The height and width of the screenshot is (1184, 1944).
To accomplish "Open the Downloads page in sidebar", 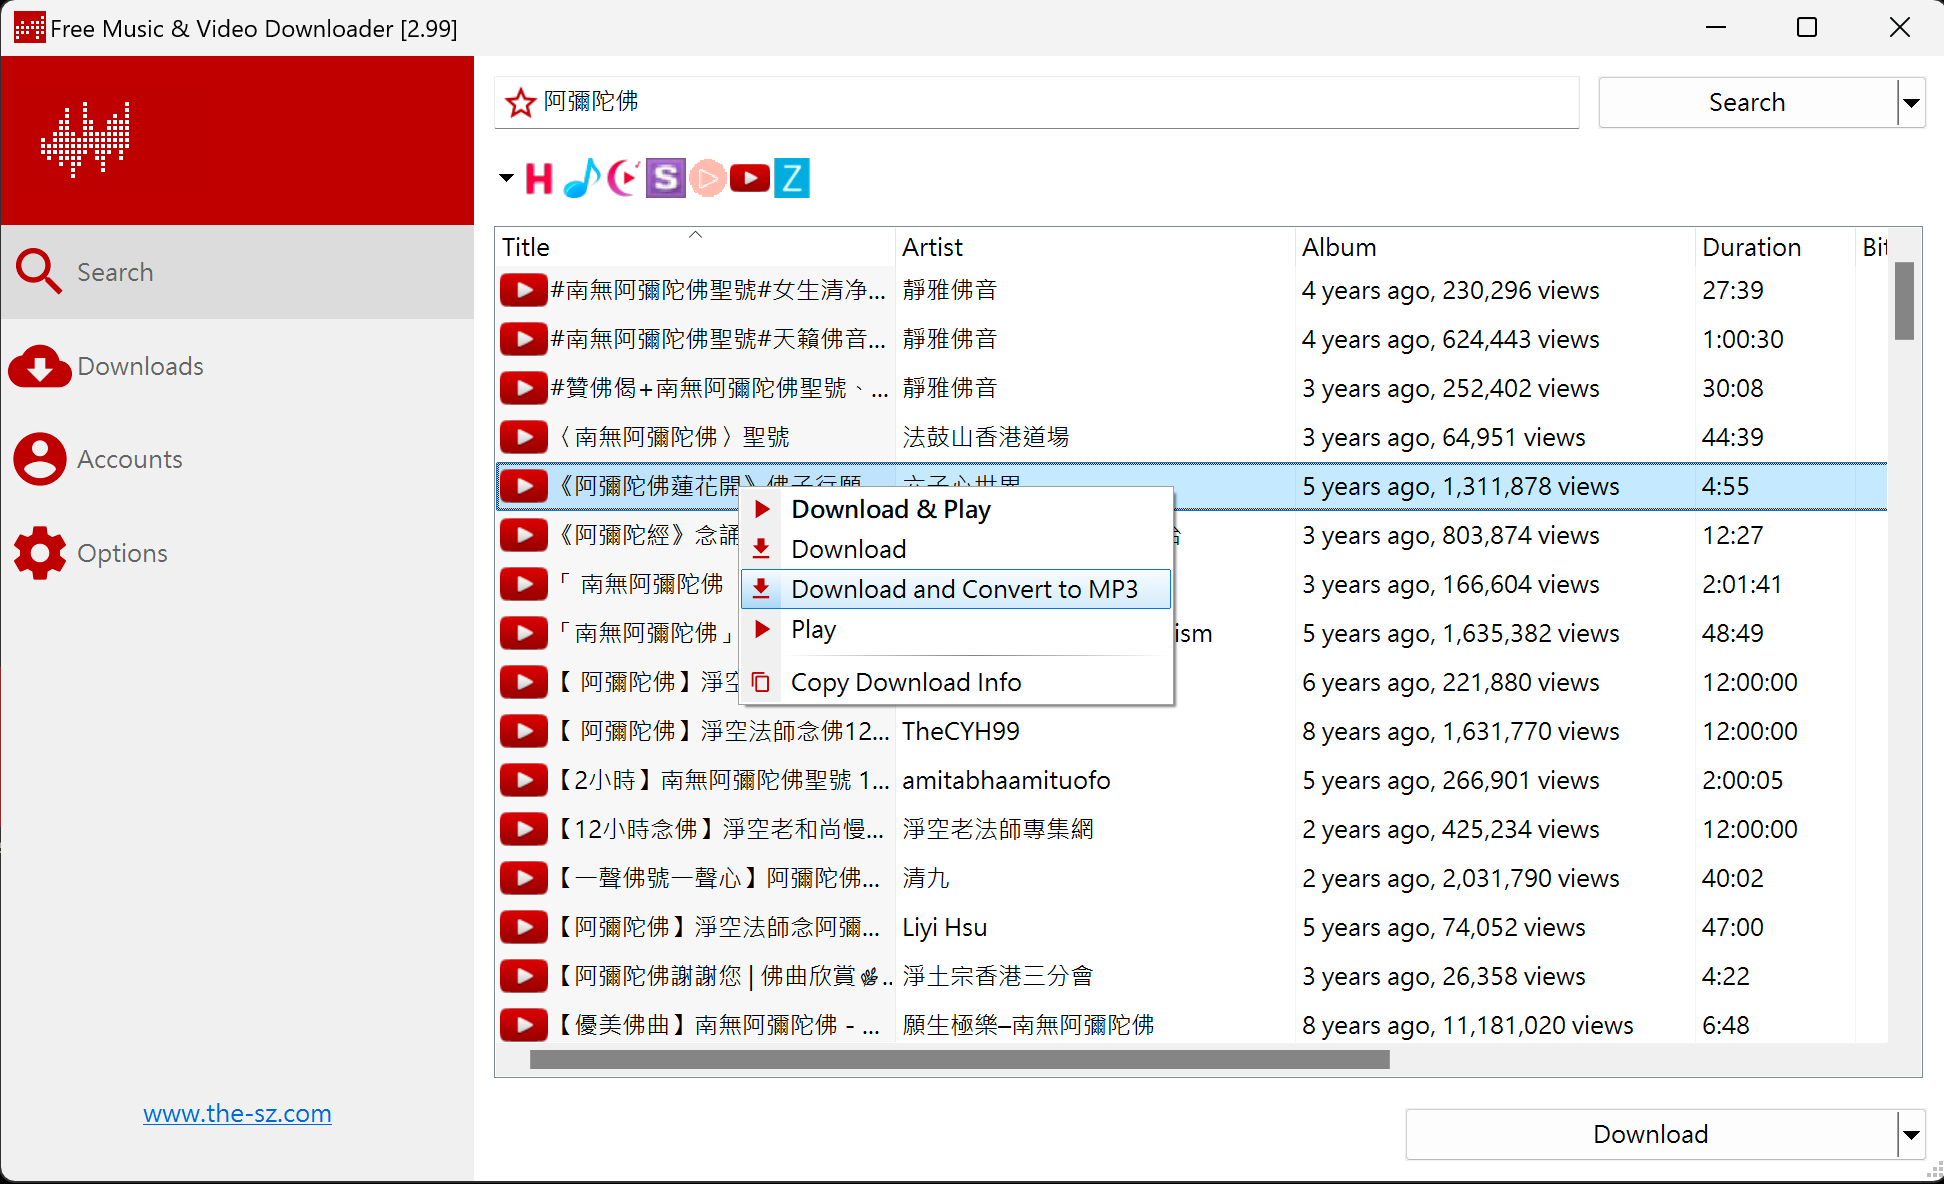I will click(237, 366).
